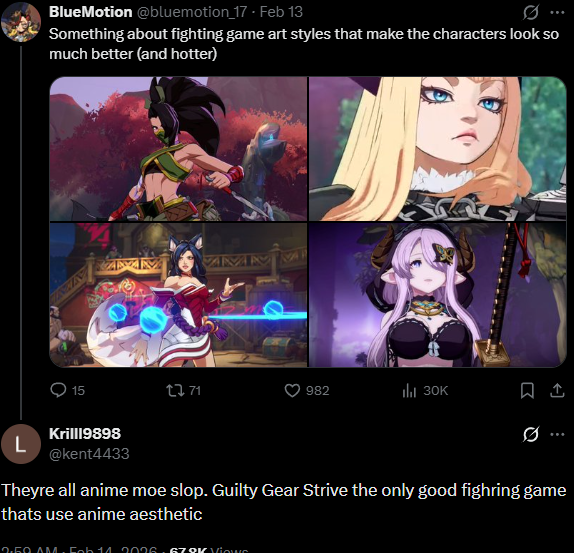Bookmark the BlueMotion tweet
The width and height of the screenshot is (574, 553).
(527, 390)
